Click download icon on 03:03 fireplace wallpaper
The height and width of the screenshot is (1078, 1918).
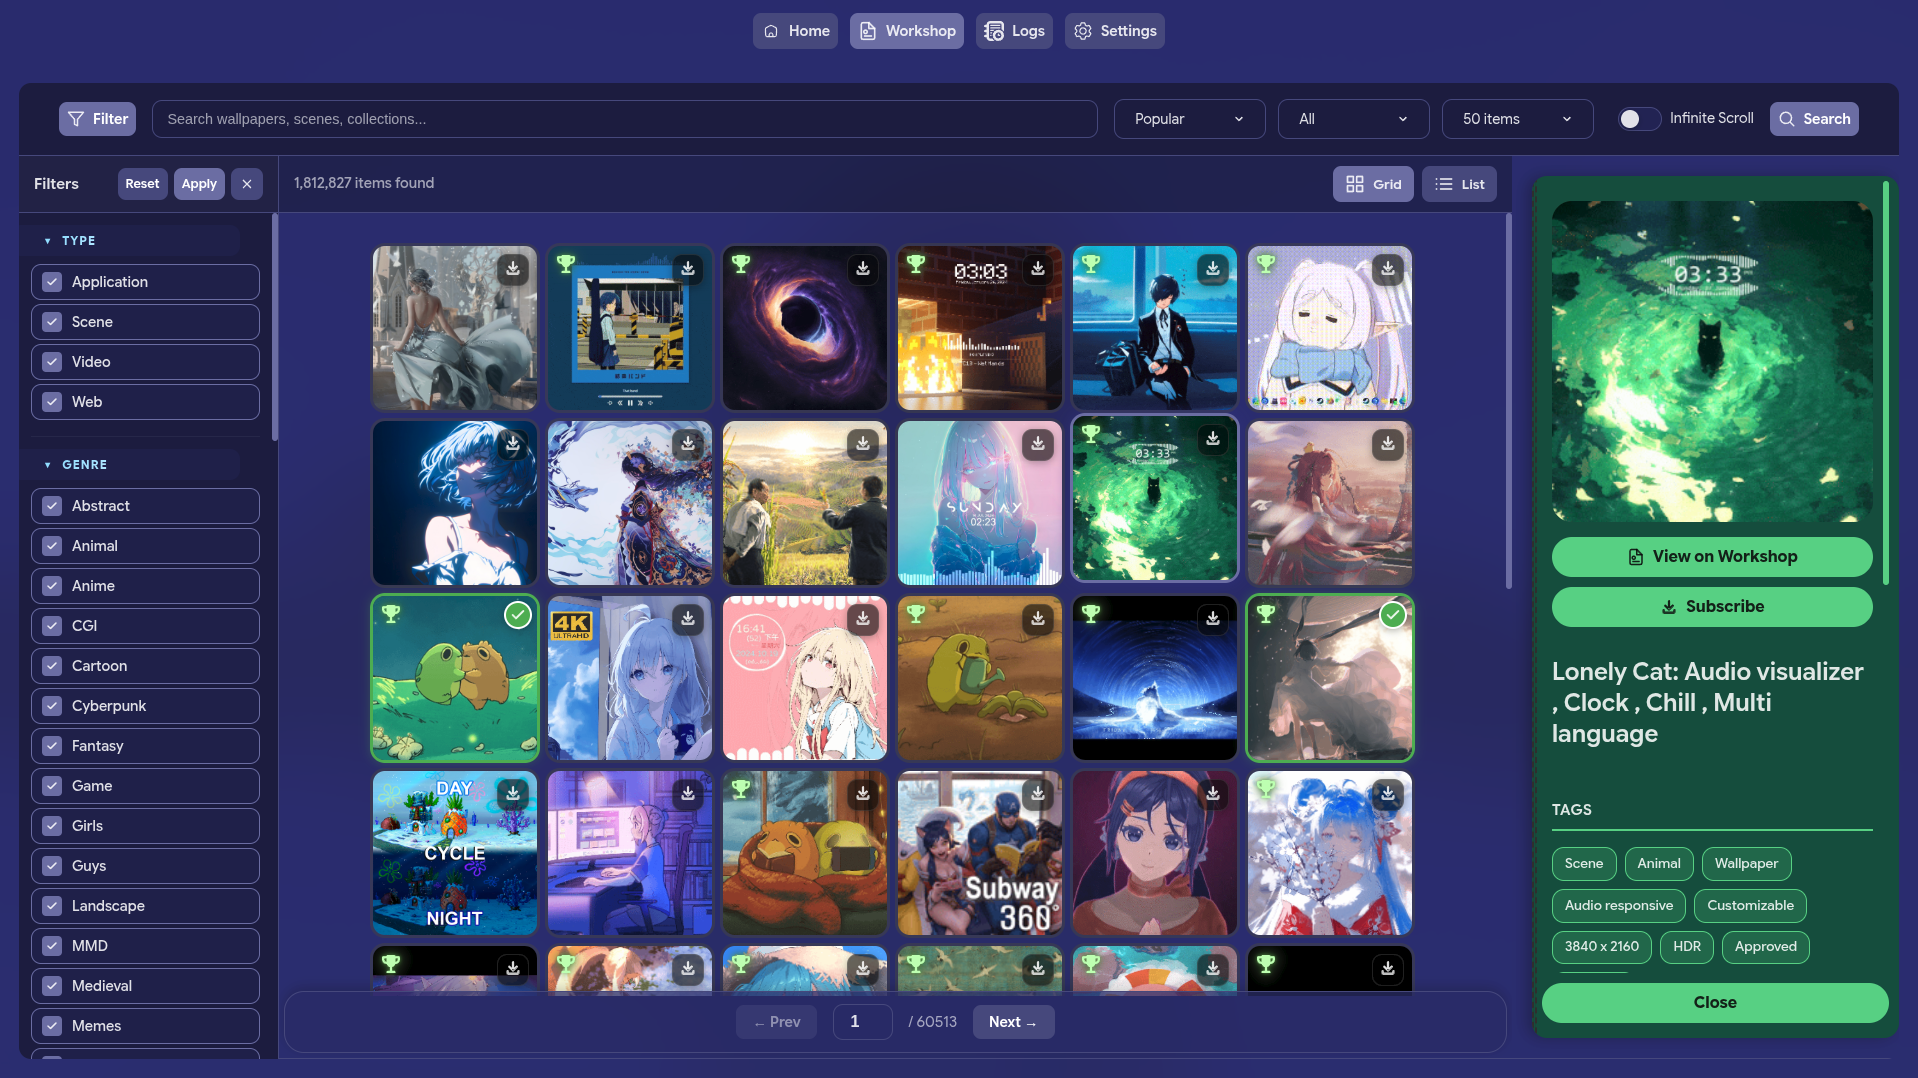click(x=1038, y=269)
